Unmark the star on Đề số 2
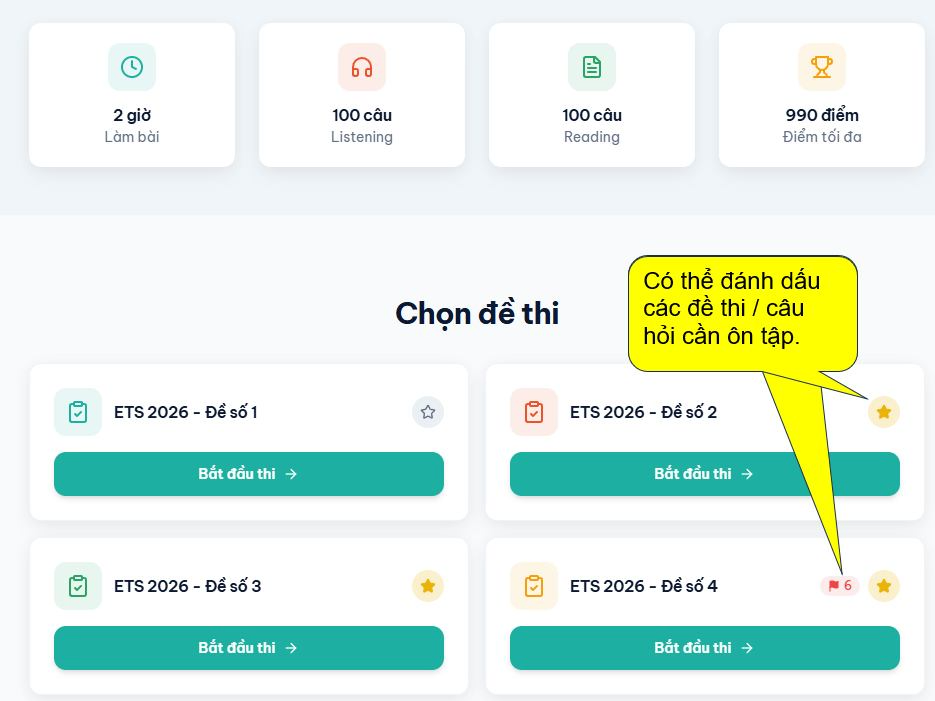Viewport: 935px width, 701px height. pos(884,412)
